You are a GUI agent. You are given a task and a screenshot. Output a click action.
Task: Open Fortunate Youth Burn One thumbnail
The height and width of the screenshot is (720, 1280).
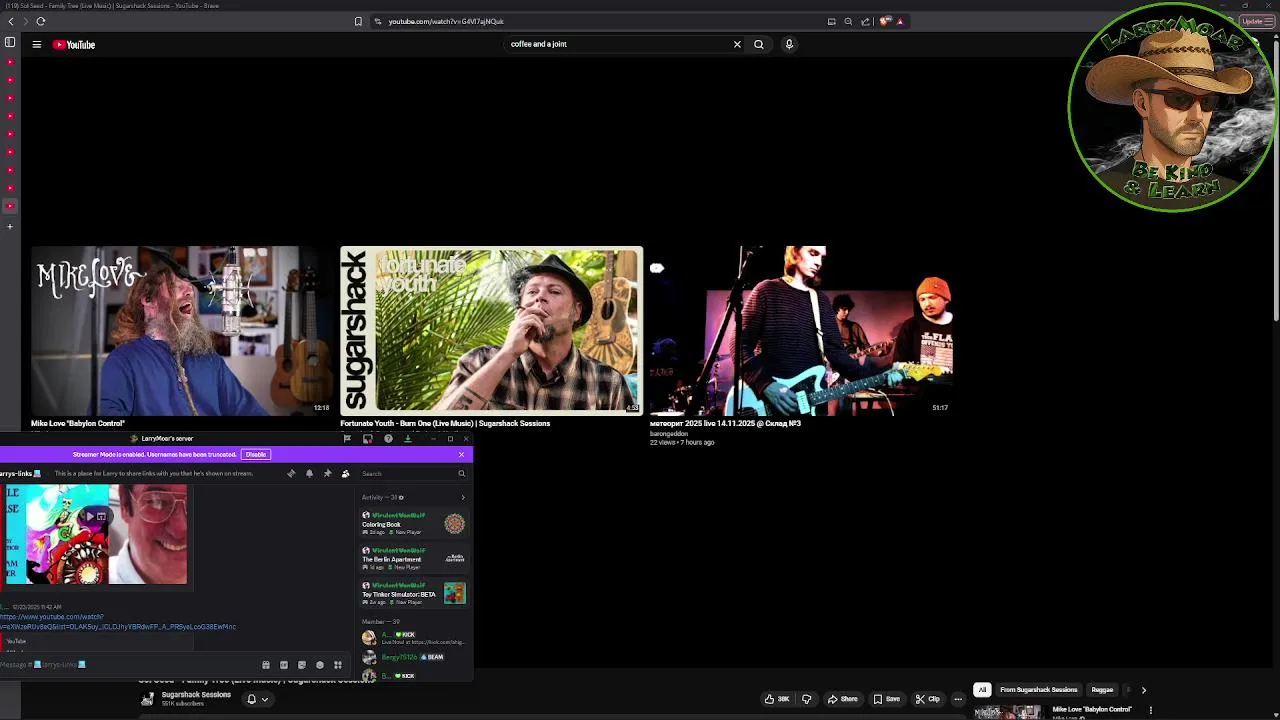point(491,330)
